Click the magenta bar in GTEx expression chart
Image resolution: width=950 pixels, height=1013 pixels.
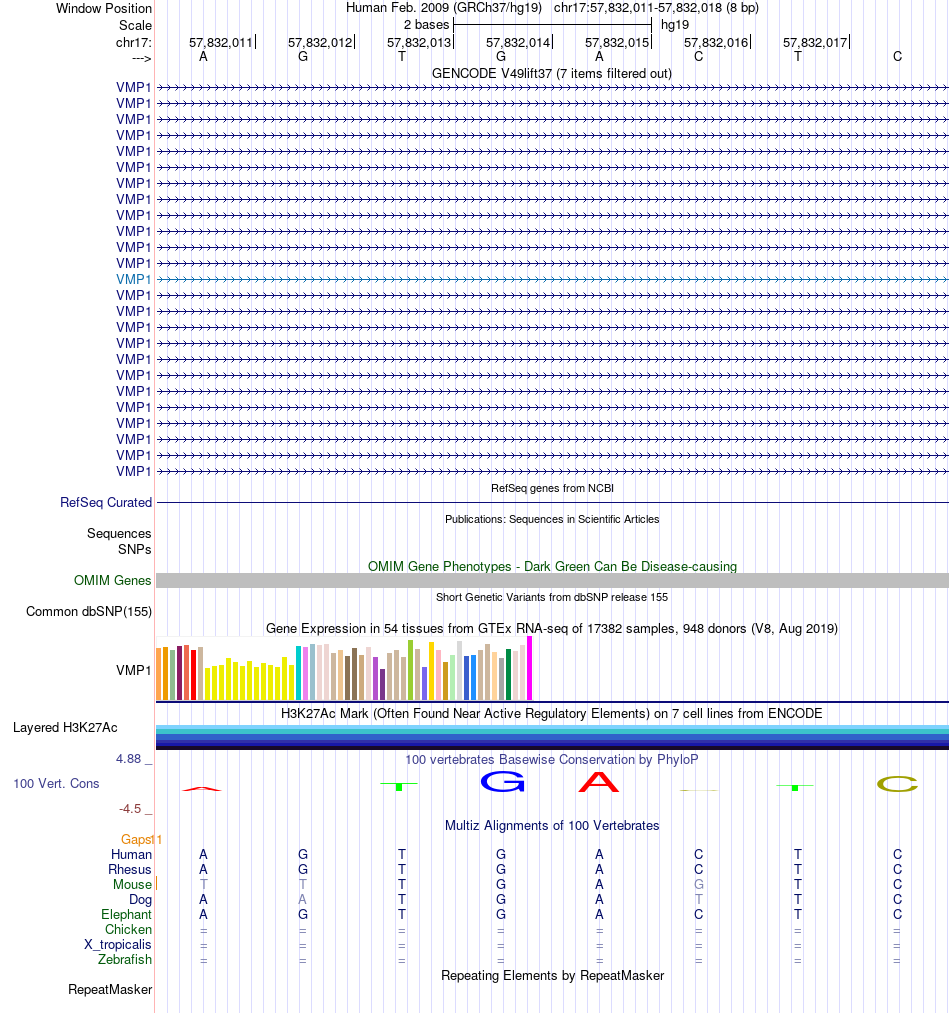point(529,668)
